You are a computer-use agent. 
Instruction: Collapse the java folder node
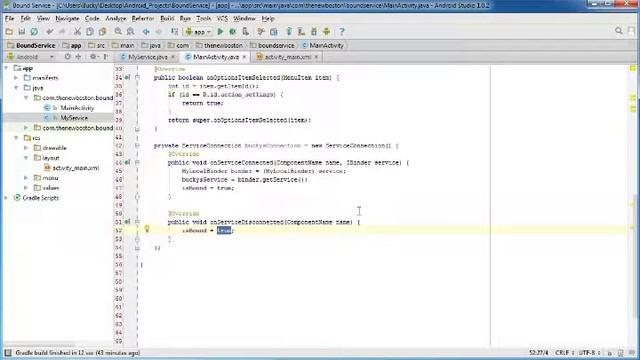pyautogui.click(x=16, y=88)
